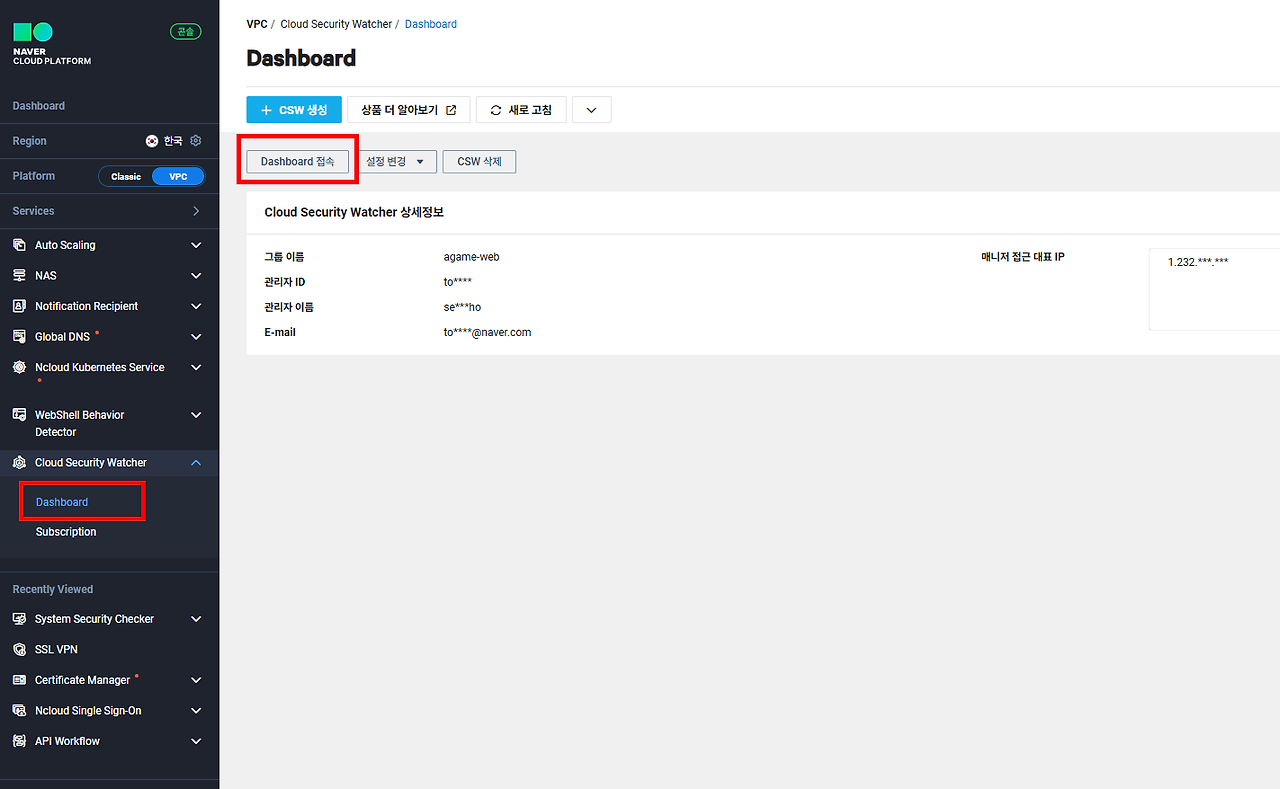Screen dimensions: 1280x789
Task: Click the Certificate Manager icon
Action: coord(19,680)
